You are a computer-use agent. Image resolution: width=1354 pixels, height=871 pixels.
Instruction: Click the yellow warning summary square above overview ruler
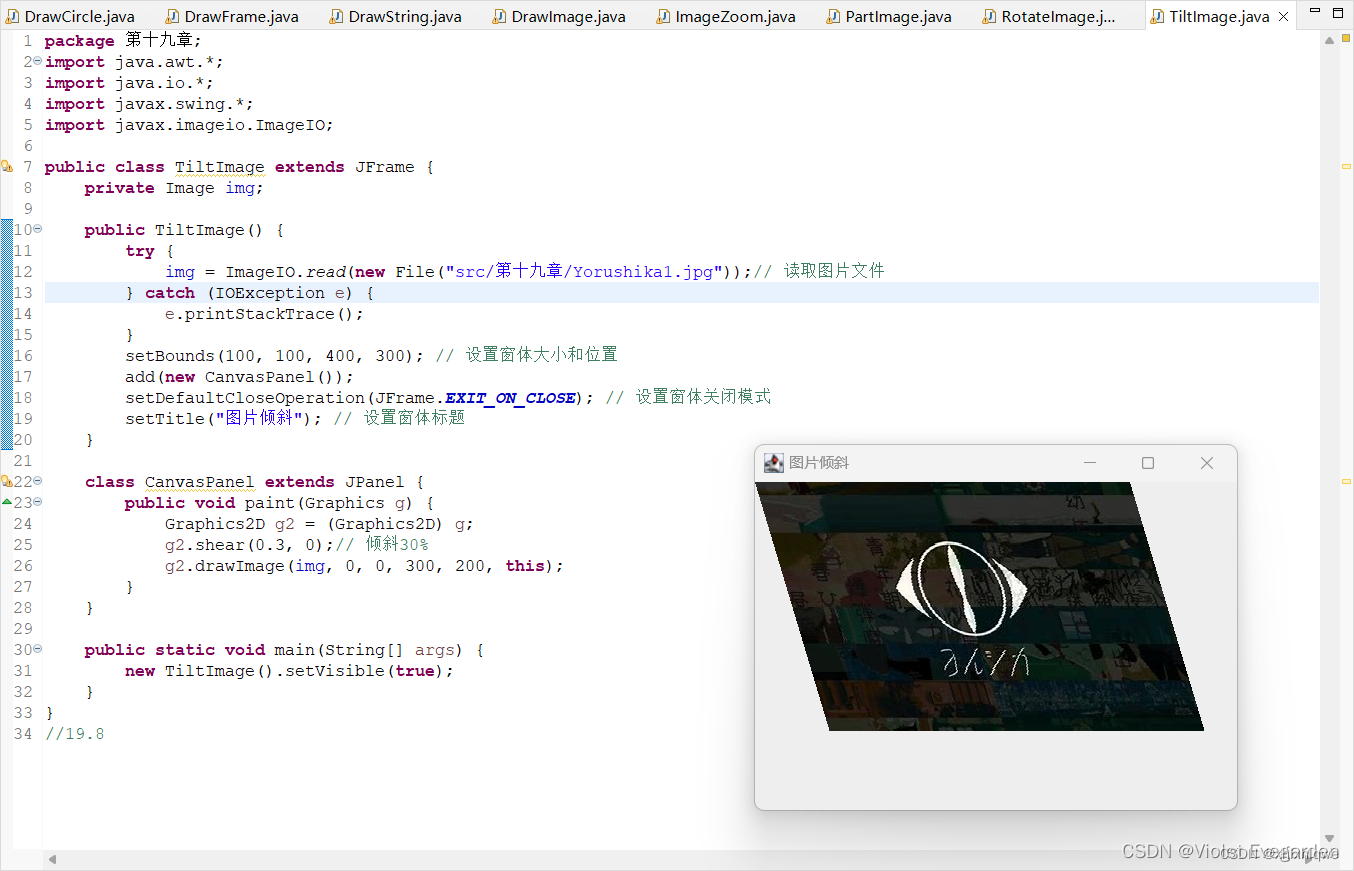click(1346, 40)
